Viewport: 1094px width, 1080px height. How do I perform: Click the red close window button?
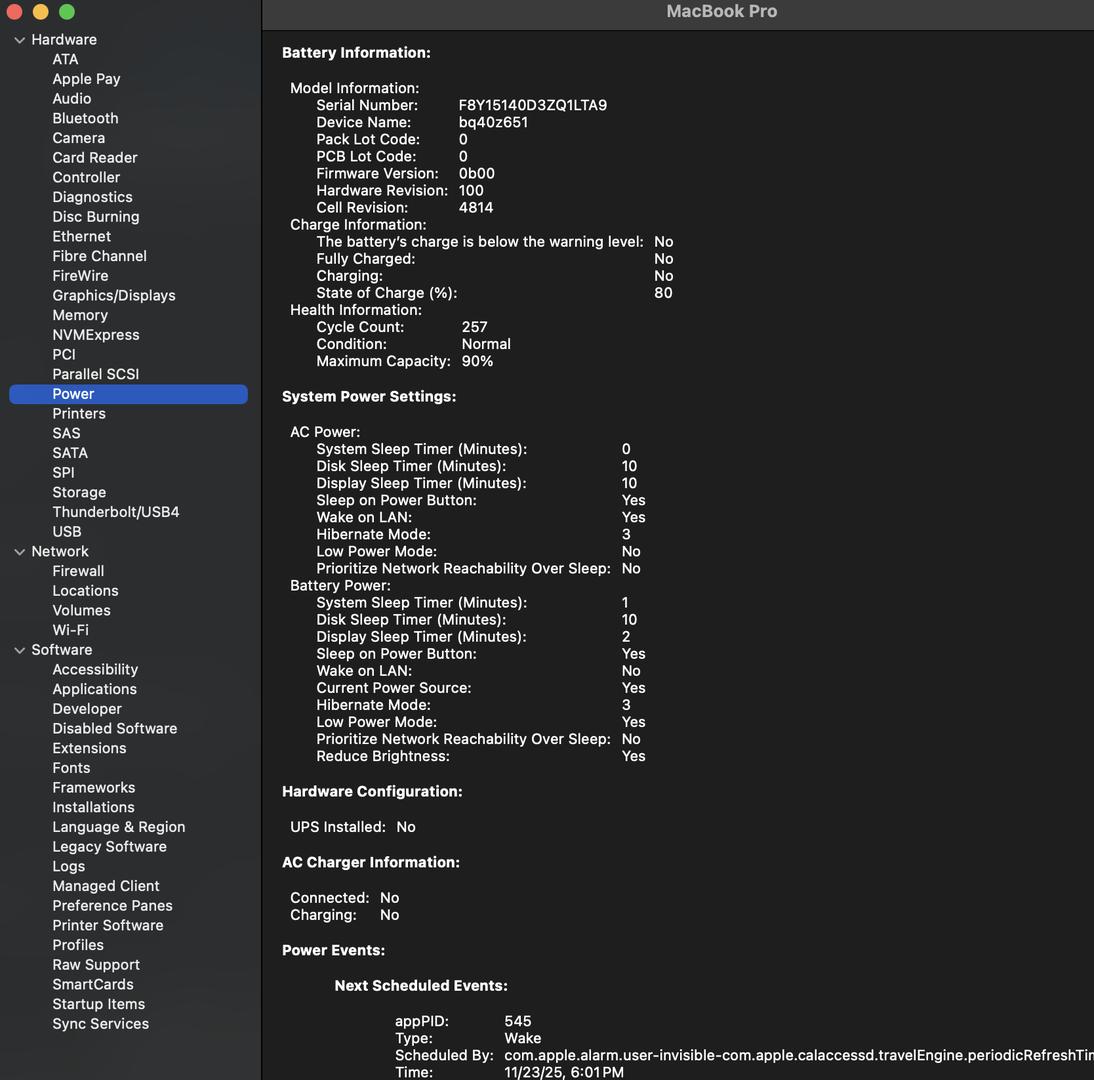14,12
